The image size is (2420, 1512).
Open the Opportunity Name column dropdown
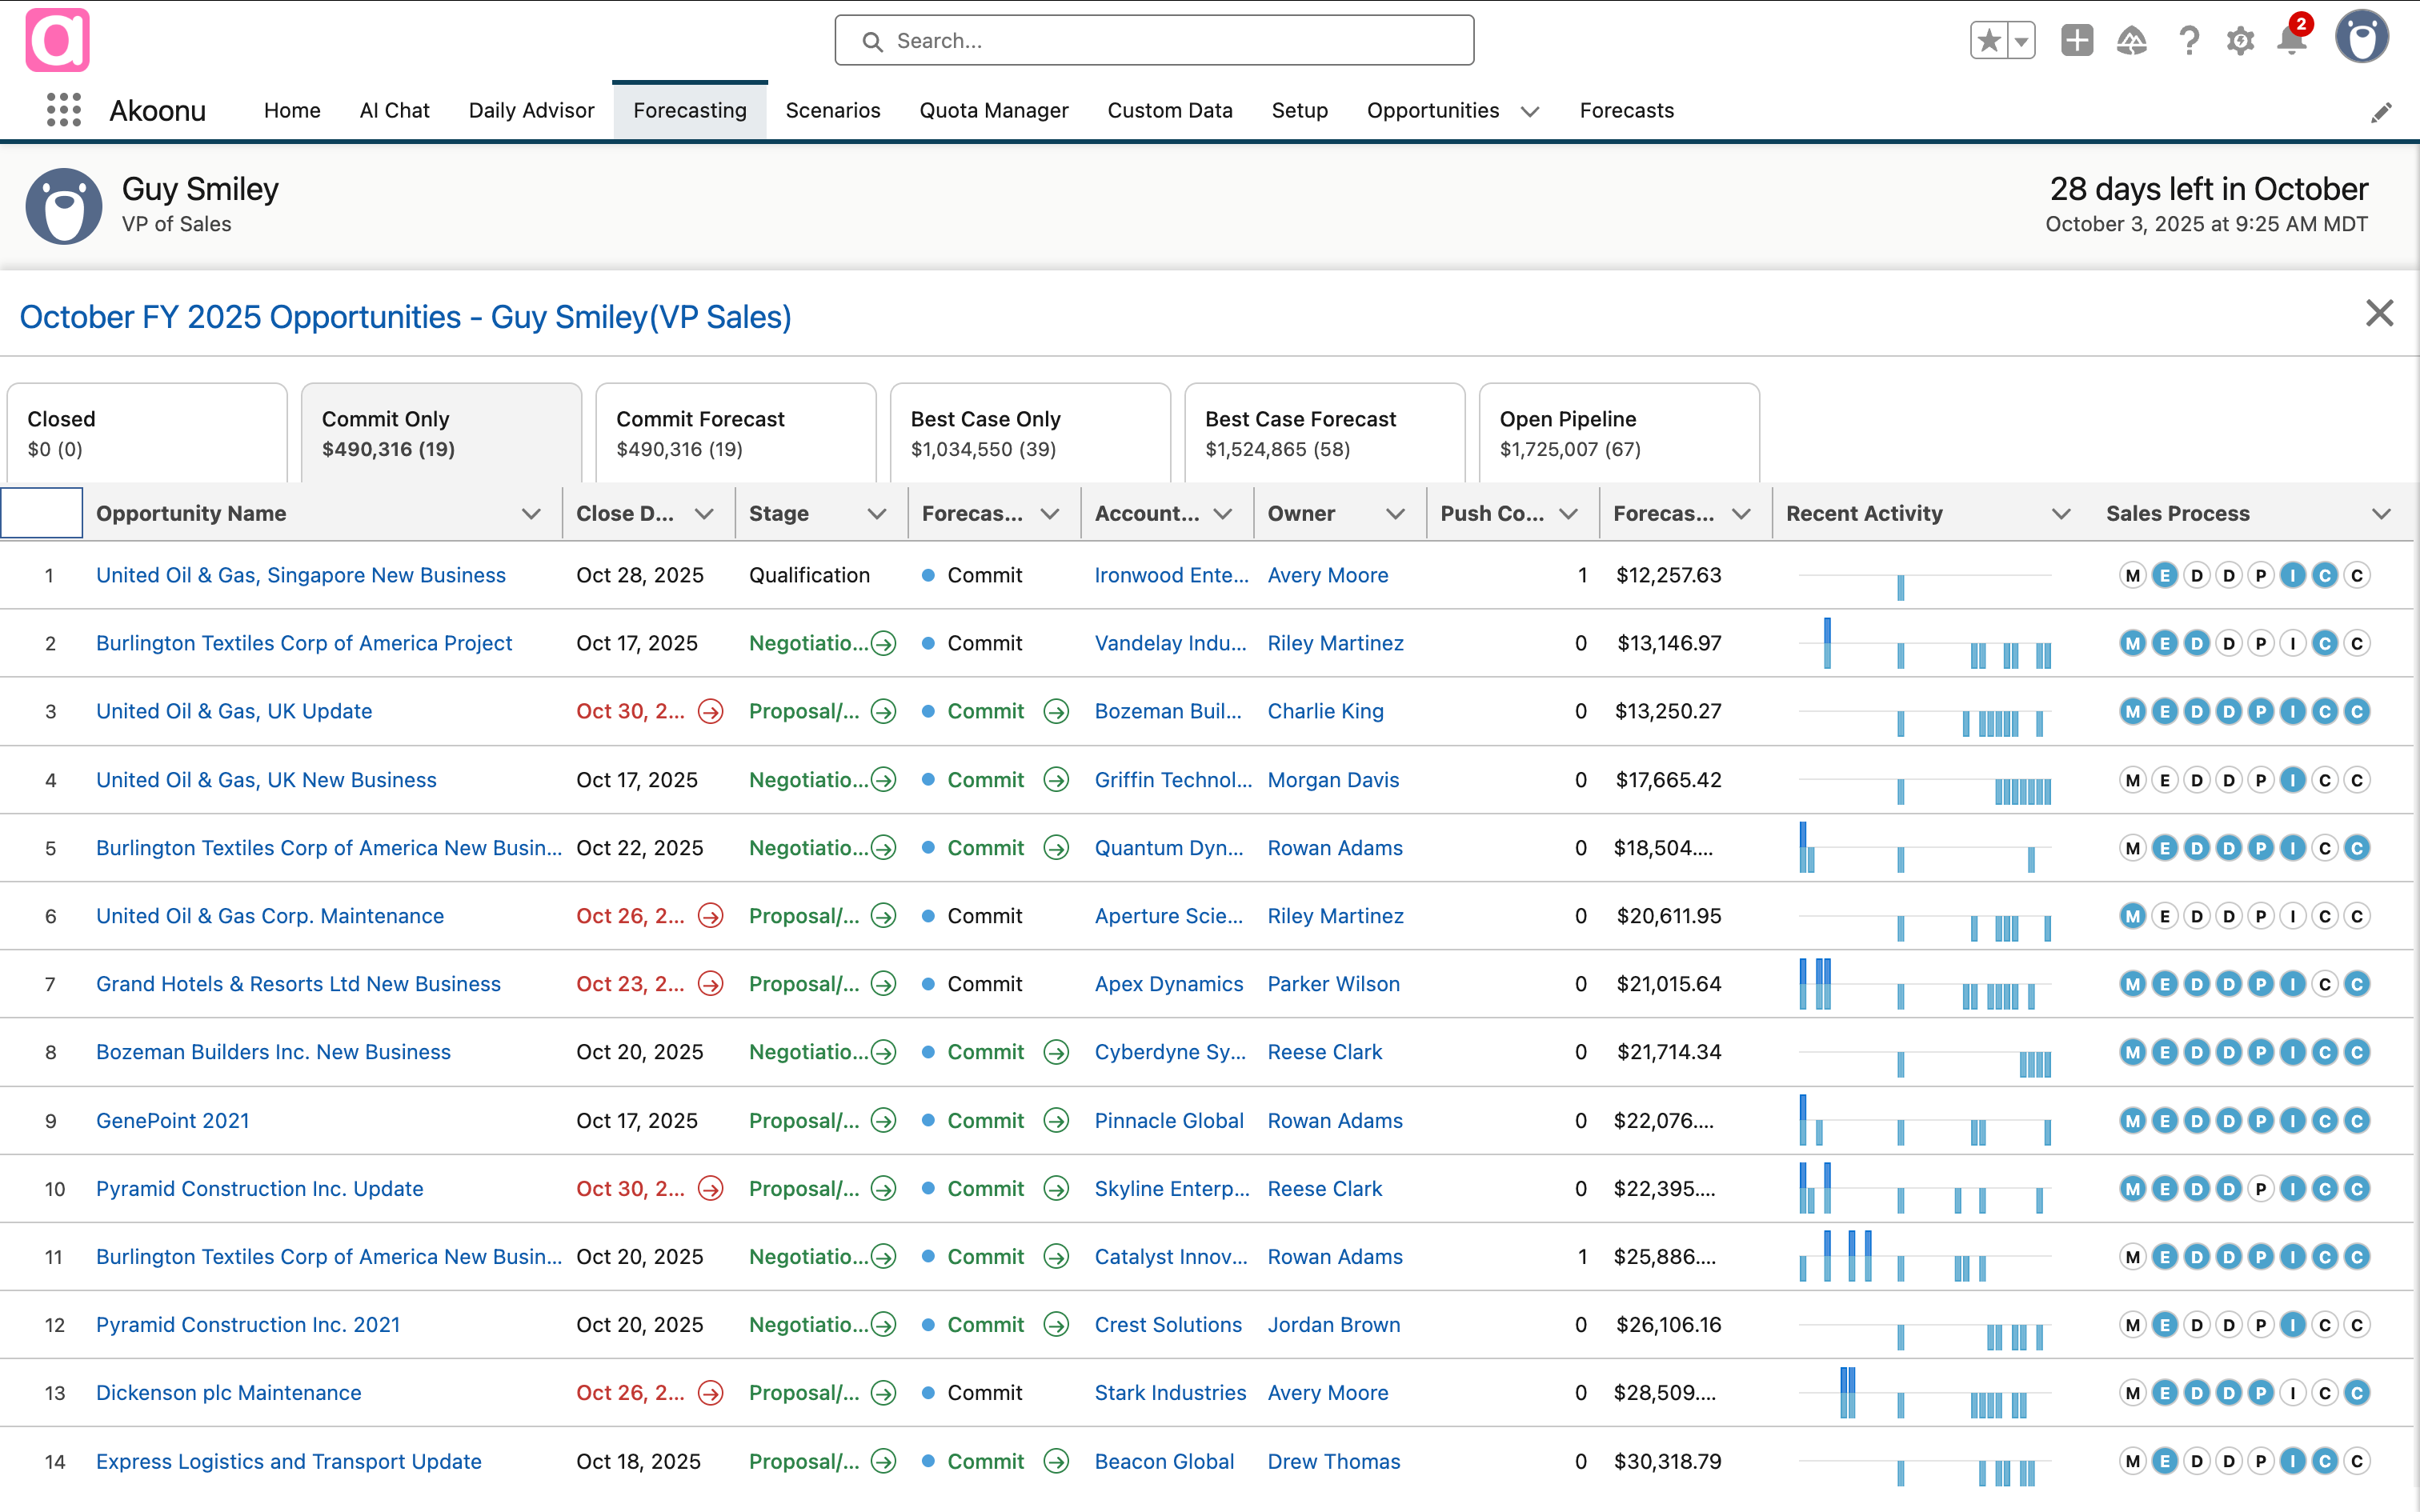coord(531,513)
